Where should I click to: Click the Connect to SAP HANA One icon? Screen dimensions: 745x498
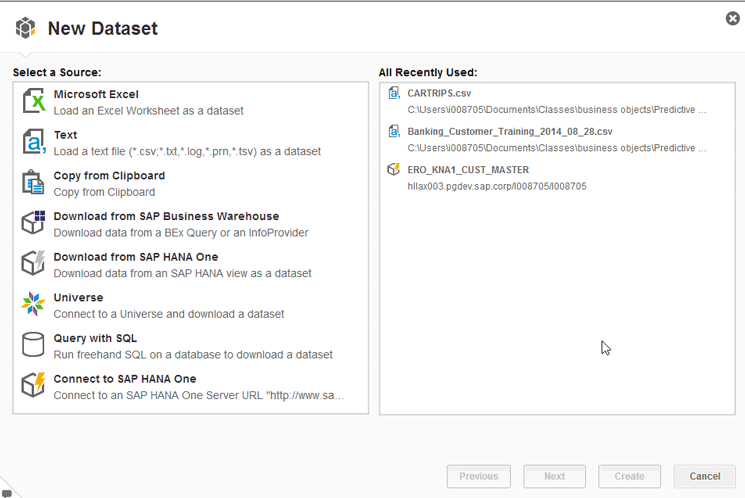(34, 386)
